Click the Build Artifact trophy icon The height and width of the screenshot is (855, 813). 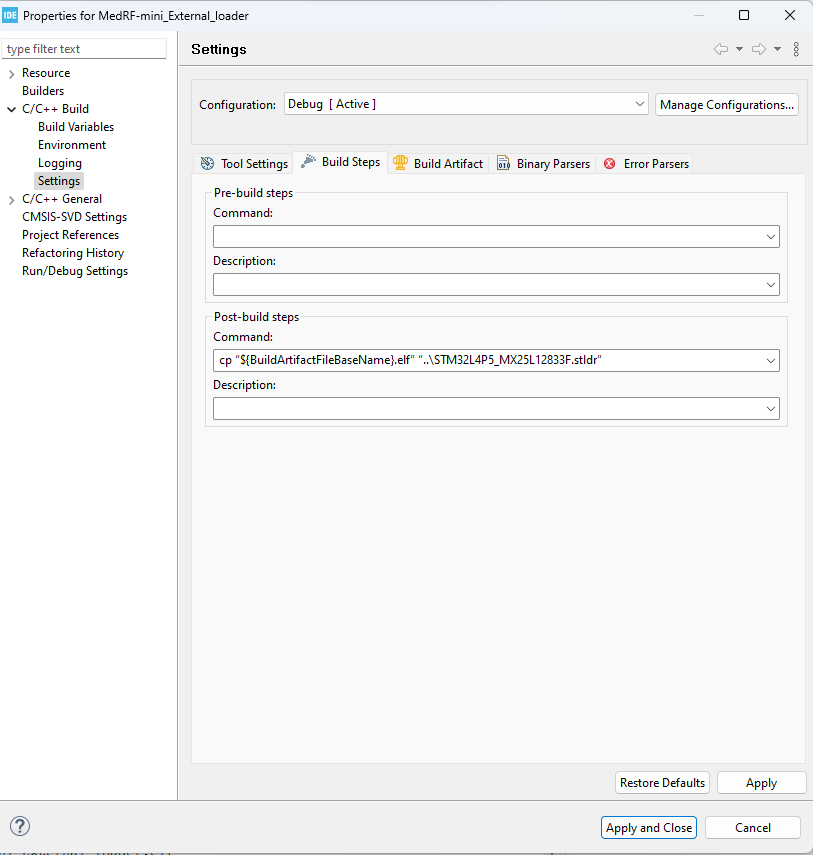(400, 162)
